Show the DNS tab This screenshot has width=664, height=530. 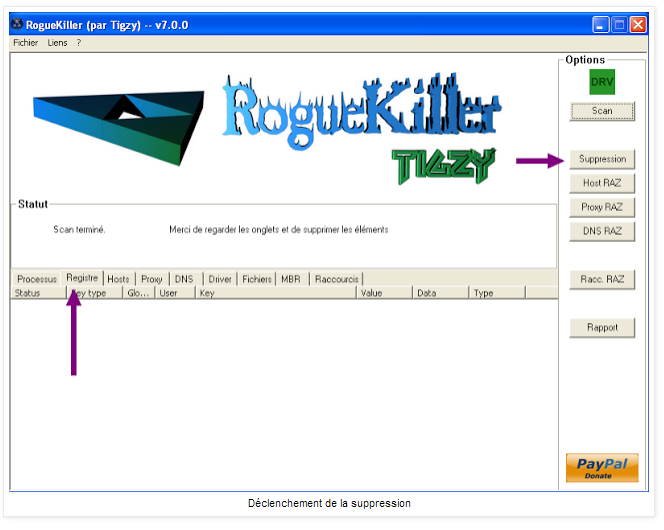[x=184, y=279]
